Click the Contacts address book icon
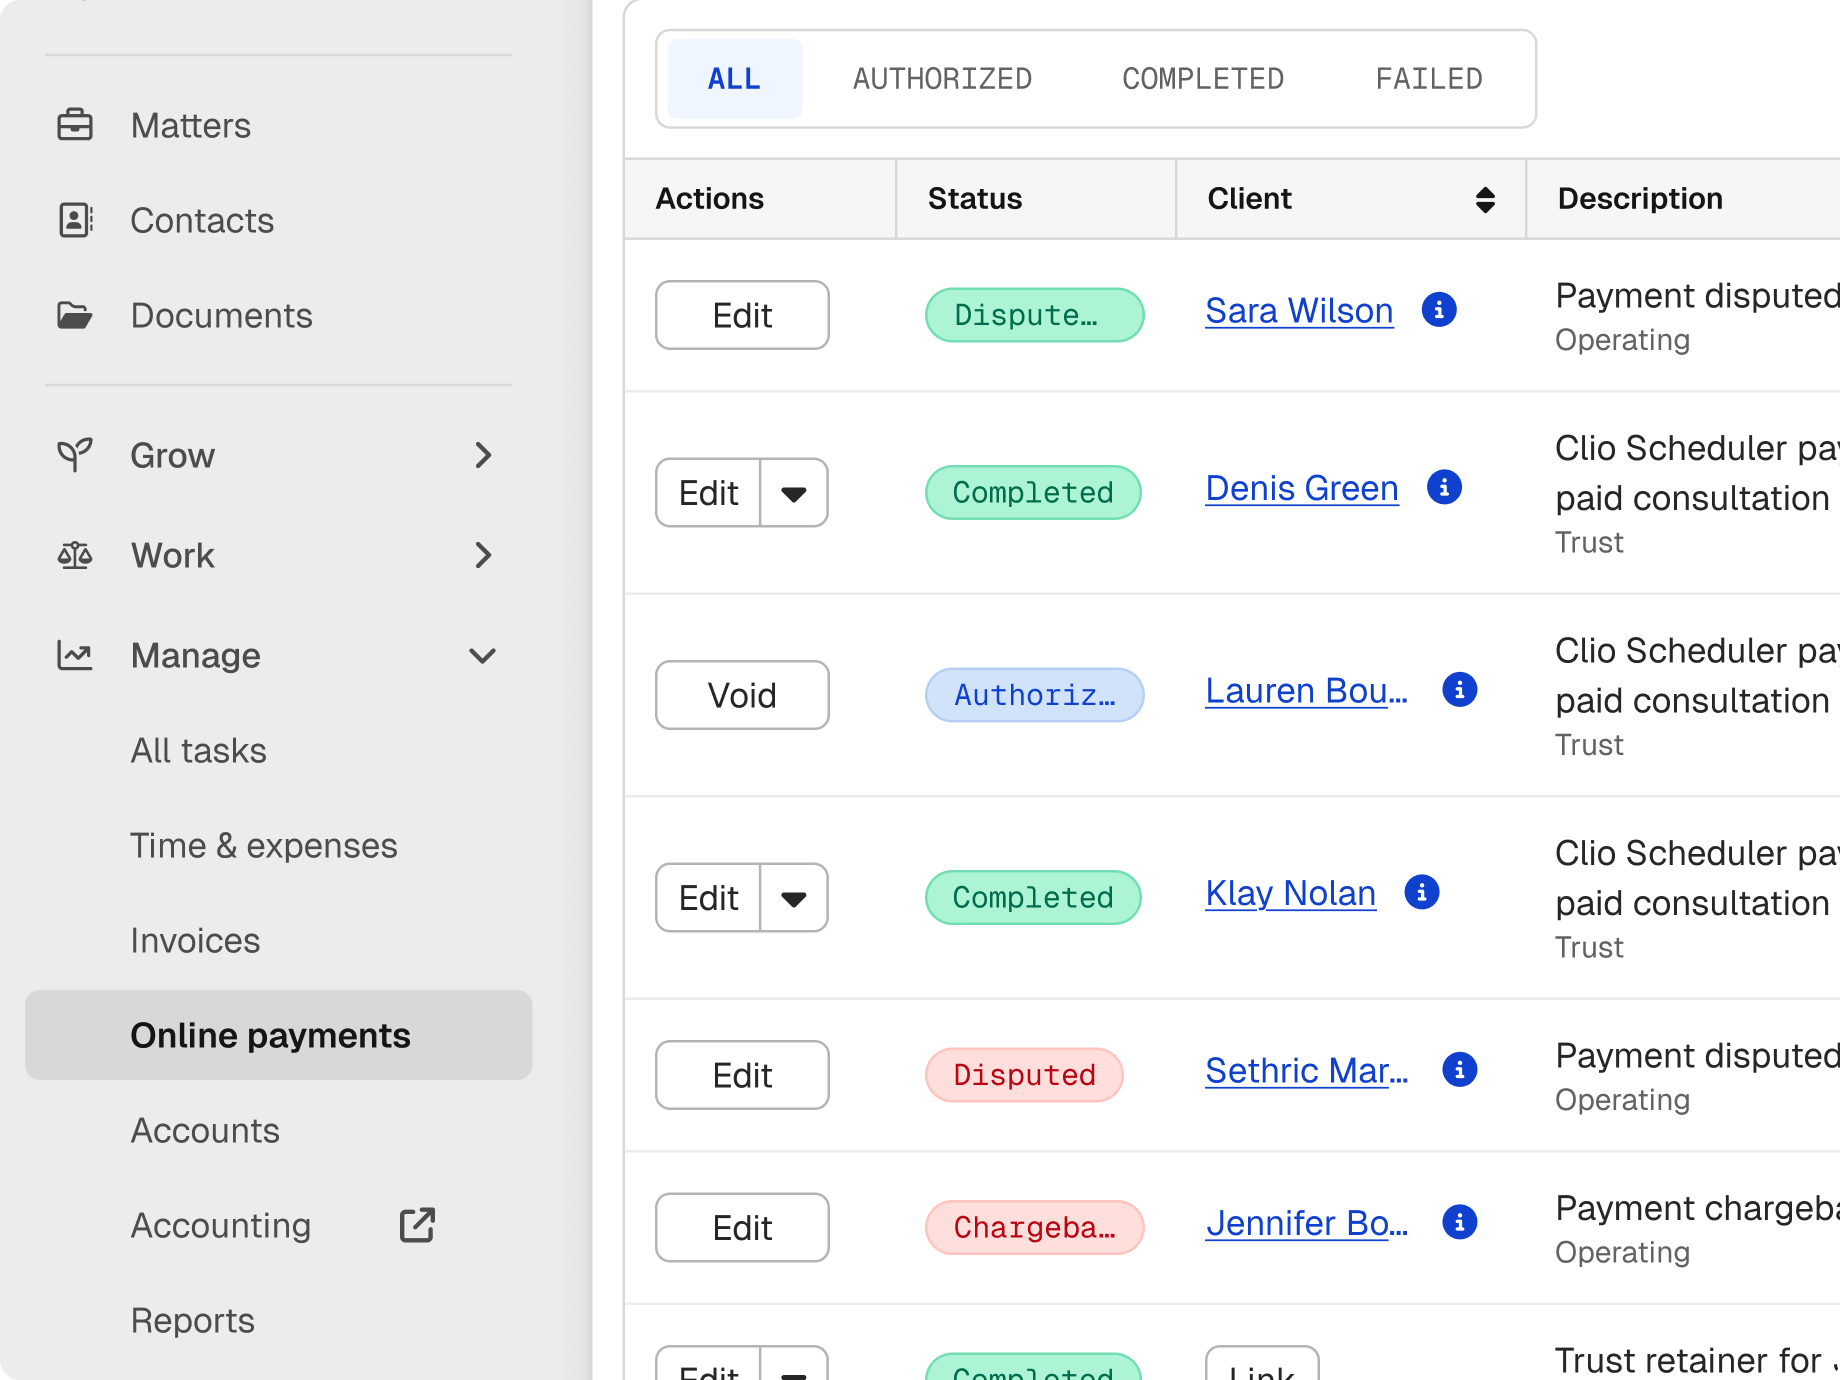1840x1380 pixels. click(x=75, y=220)
